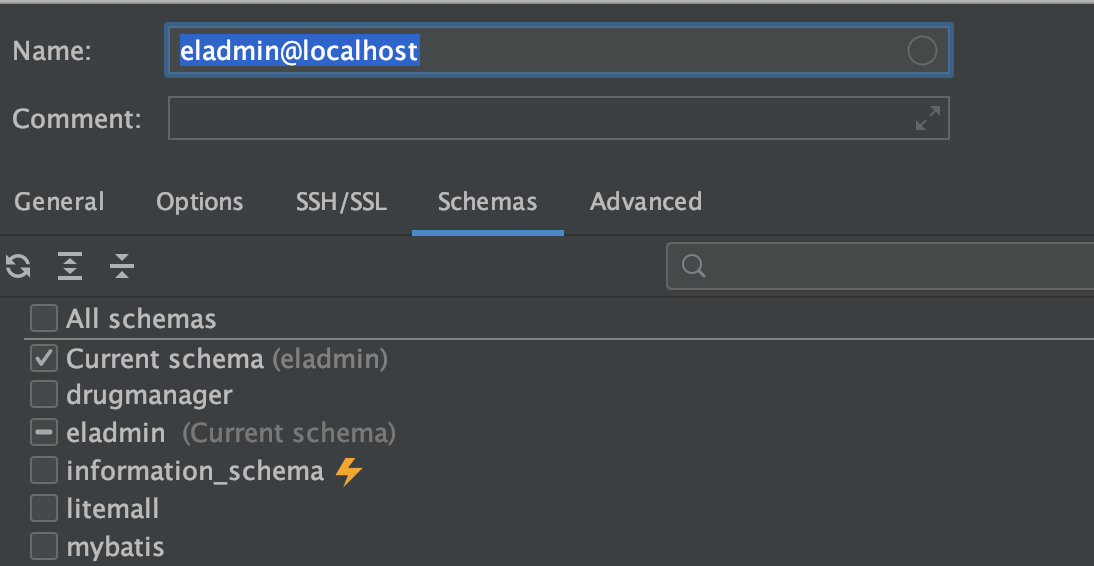Select the litemall schema checkbox
The width and height of the screenshot is (1094, 566).
[x=44, y=508]
